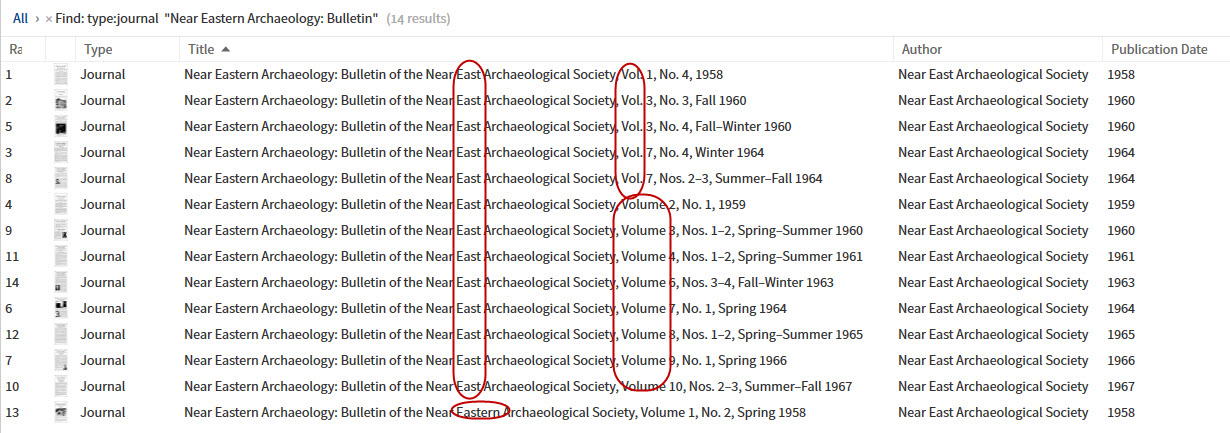Click author cell in Winter 1964 row
The image size is (1230, 433).
[x=993, y=152]
